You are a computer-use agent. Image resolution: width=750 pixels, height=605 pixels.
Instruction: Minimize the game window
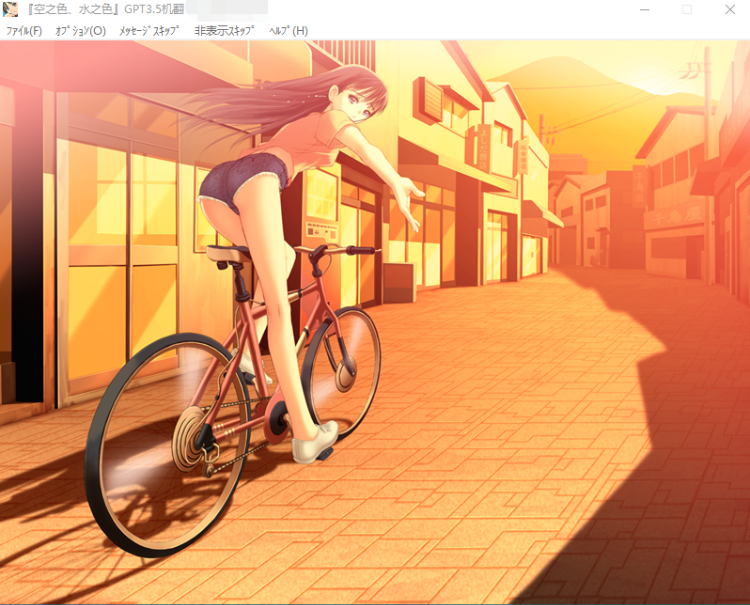coord(644,10)
